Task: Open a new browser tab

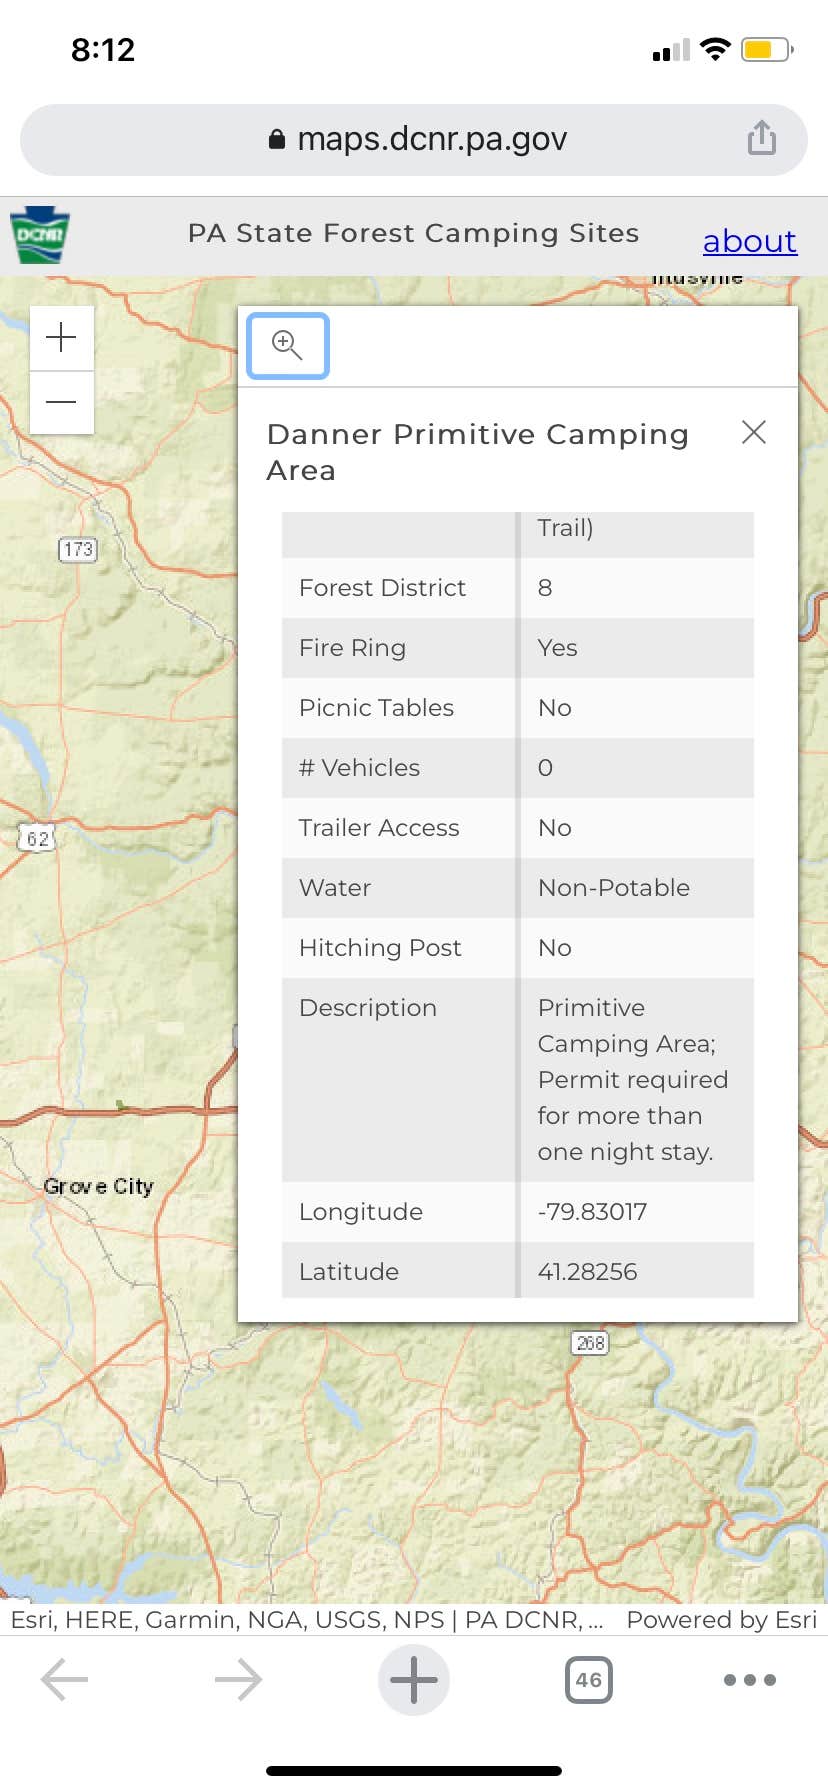Action: (x=414, y=1680)
